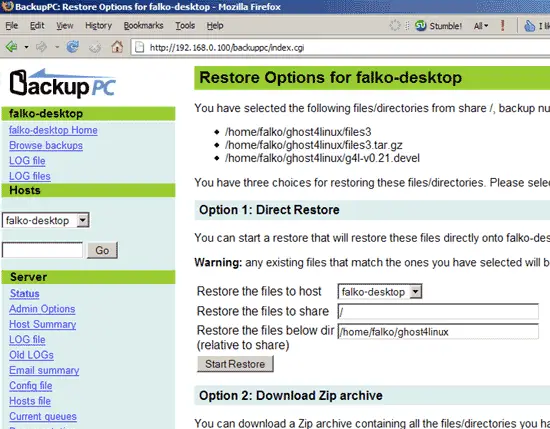
Task: Click the files3.tar.gz path entry
Action: (314, 145)
